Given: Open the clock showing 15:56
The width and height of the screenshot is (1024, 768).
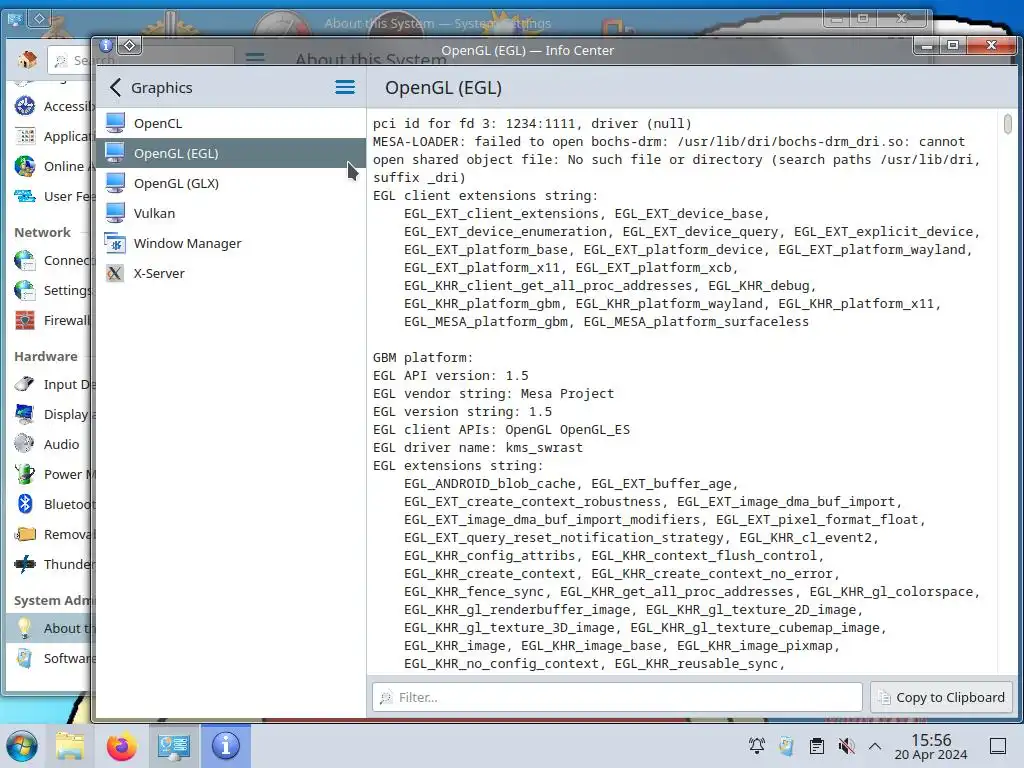Looking at the screenshot, I should pyautogui.click(x=931, y=746).
